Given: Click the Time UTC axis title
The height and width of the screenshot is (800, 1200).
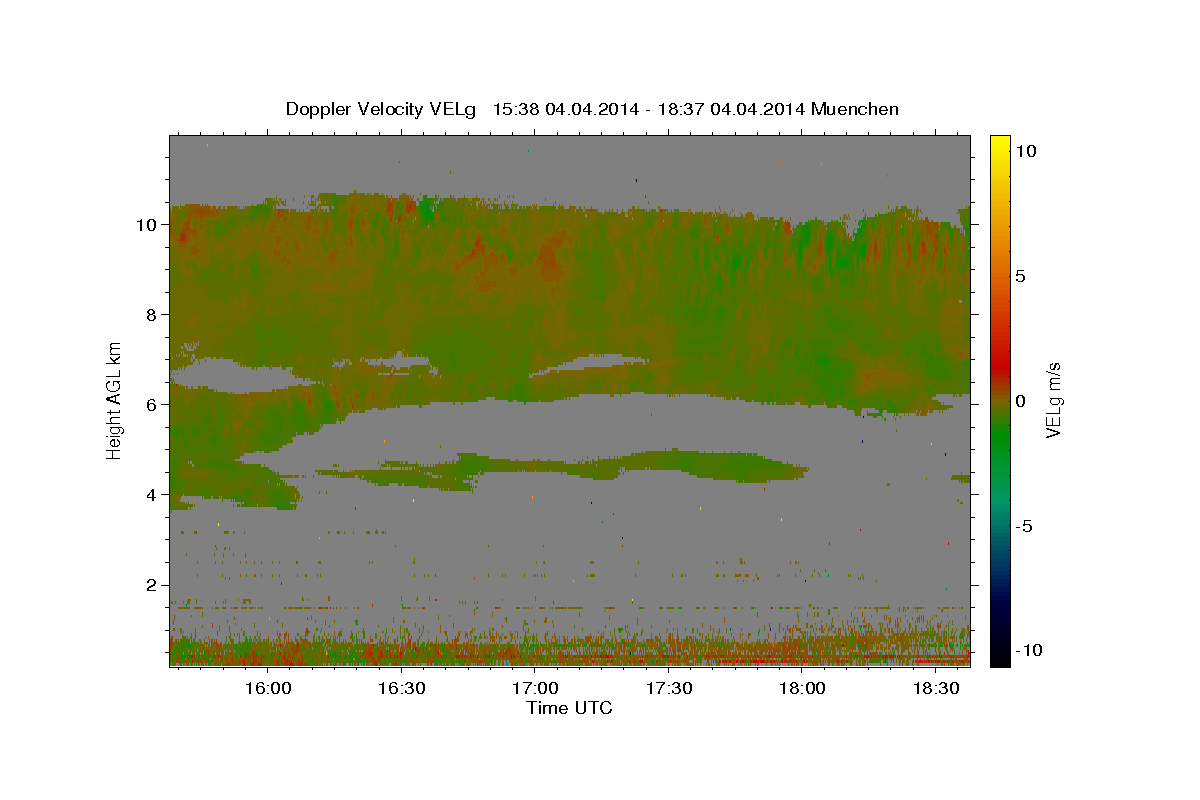Looking at the screenshot, I should (x=569, y=708).
